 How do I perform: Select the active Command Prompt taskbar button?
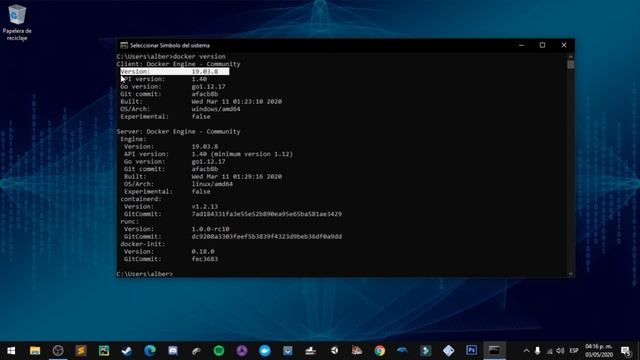[494, 351]
